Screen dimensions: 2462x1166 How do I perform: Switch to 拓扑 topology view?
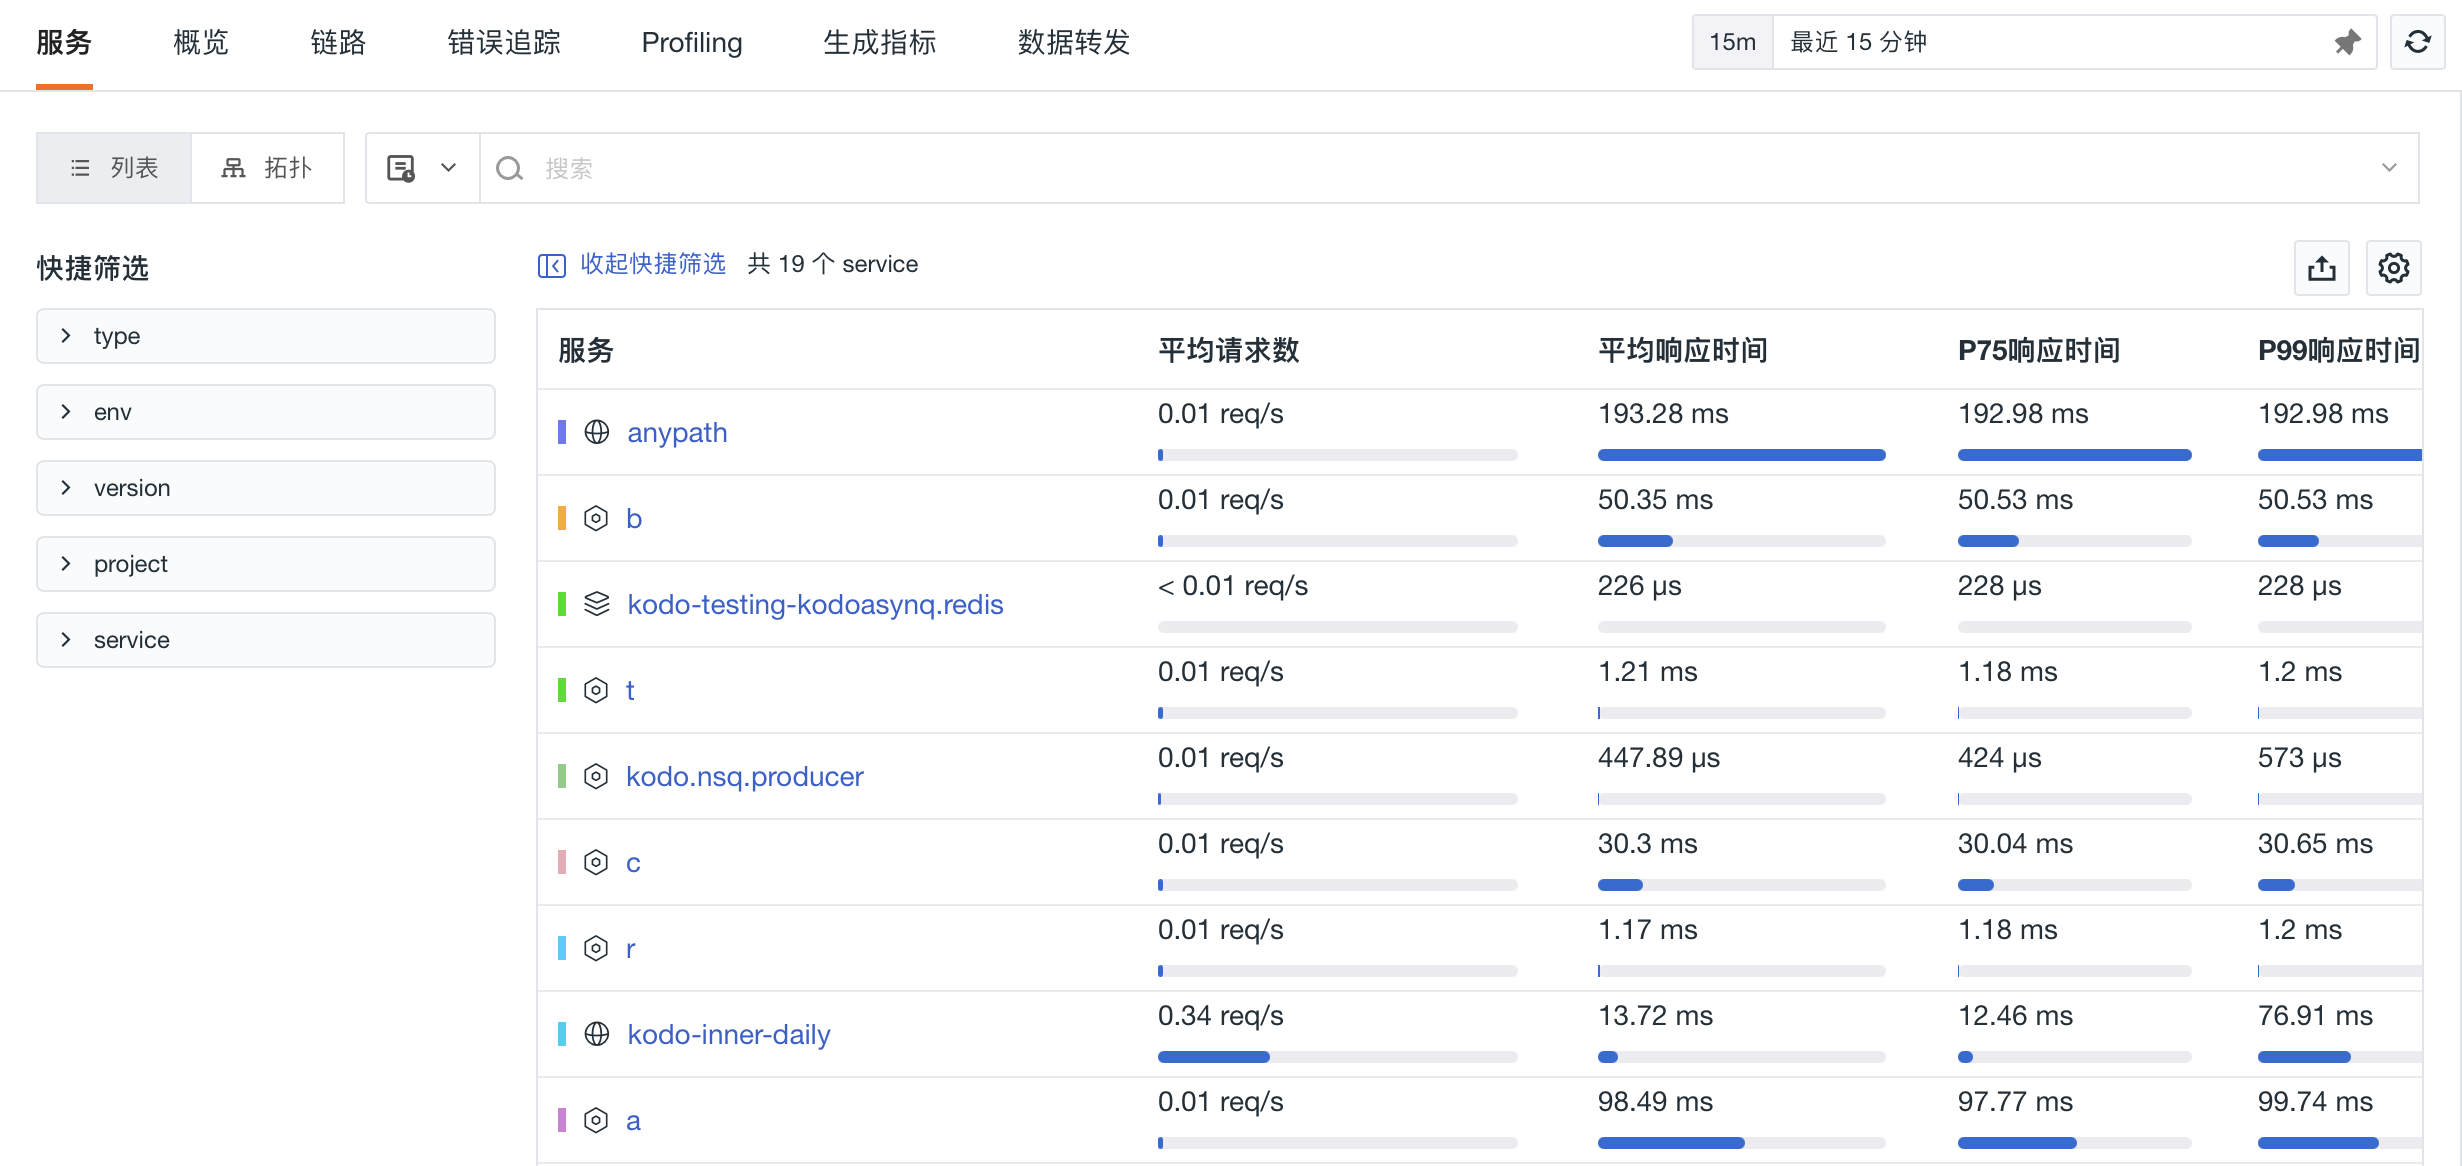click(267, 168)
